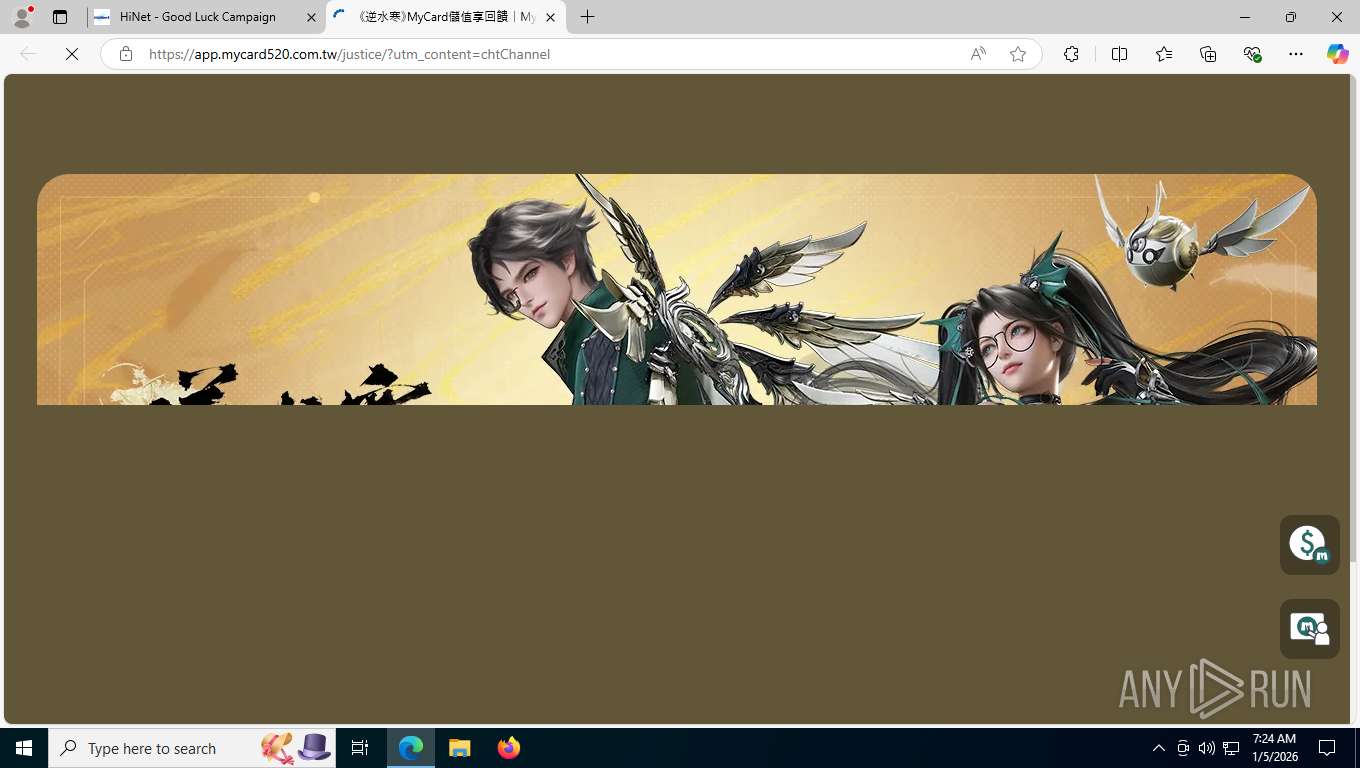Open Microsoft Edge from taskbar

411,748
